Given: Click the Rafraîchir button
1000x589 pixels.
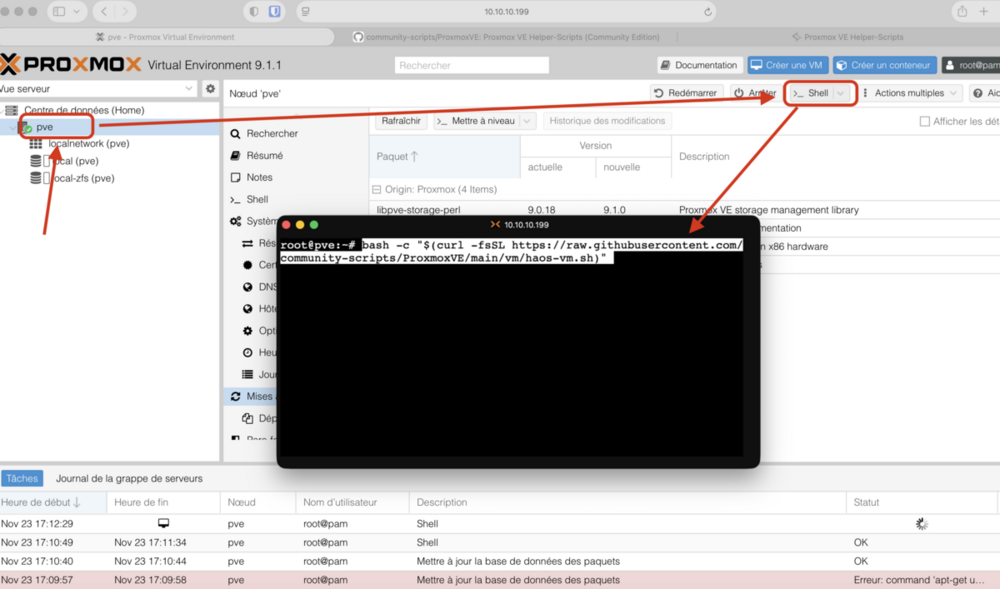Looking at the screenshot, I should pyautogui.click(x=401, y=120).
